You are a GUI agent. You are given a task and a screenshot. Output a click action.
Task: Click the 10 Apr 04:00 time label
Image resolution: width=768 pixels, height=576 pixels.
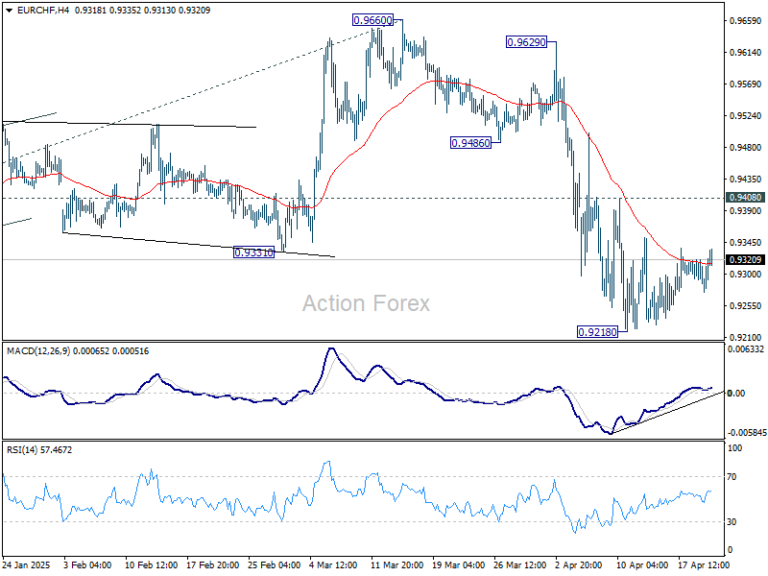(x=642, y=565)
